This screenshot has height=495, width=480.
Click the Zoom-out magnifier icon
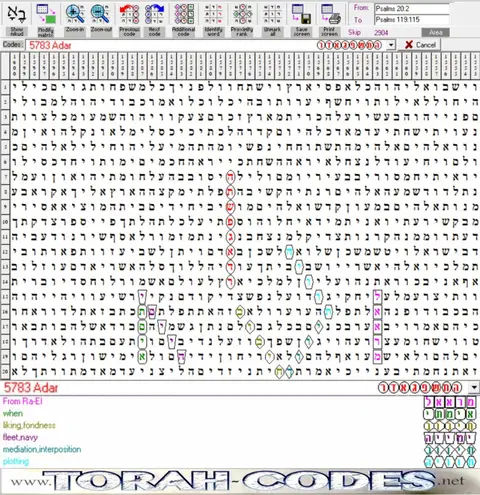(x=101, y=14)
